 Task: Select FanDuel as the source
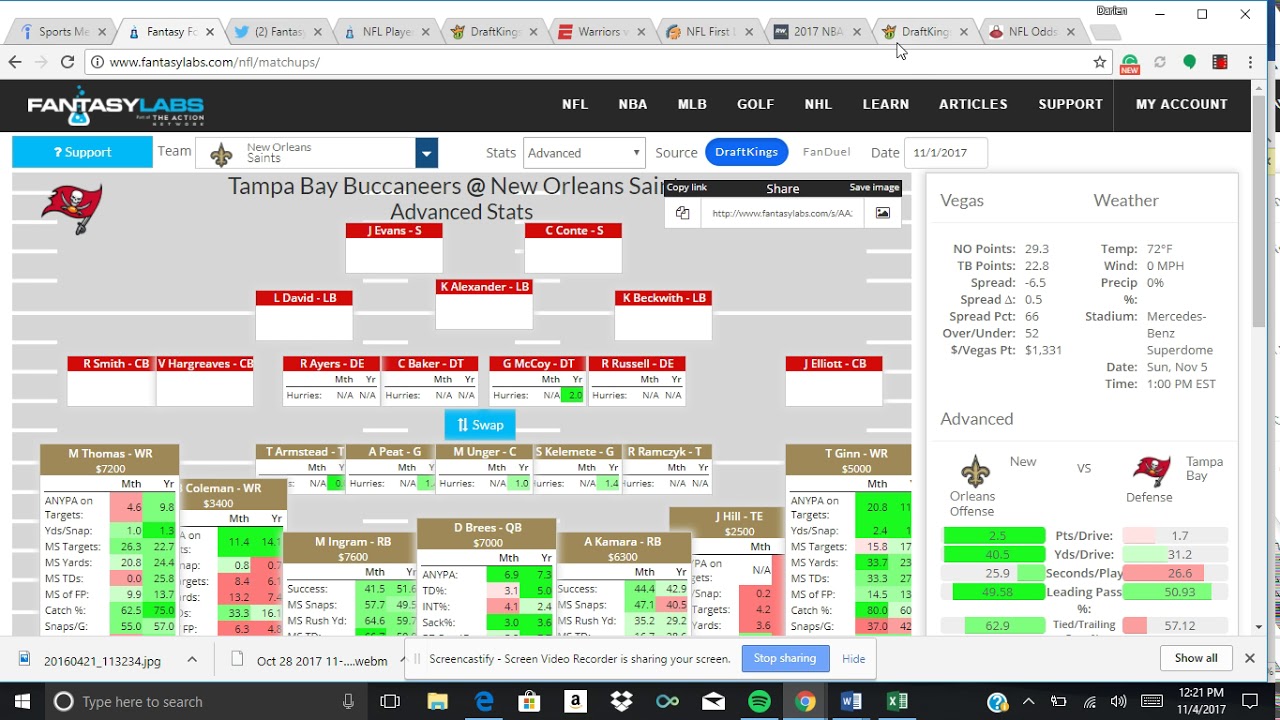[x=826, y=152]
